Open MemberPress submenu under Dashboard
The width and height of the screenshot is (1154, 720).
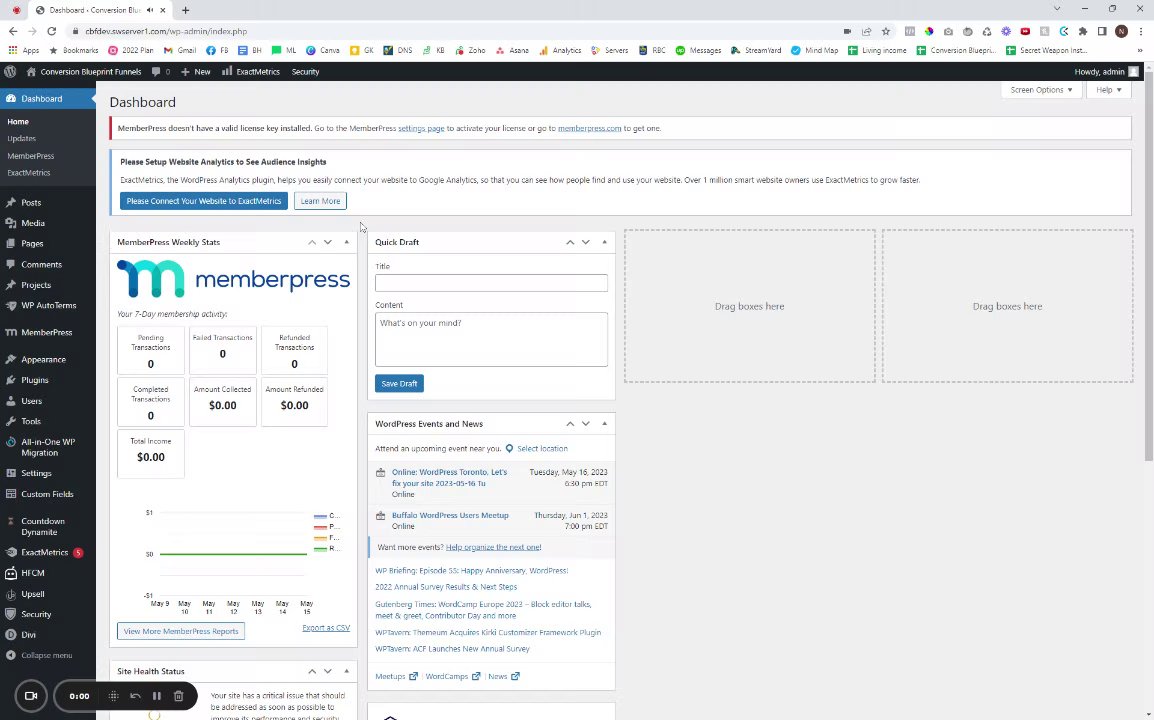pos(30,156)
